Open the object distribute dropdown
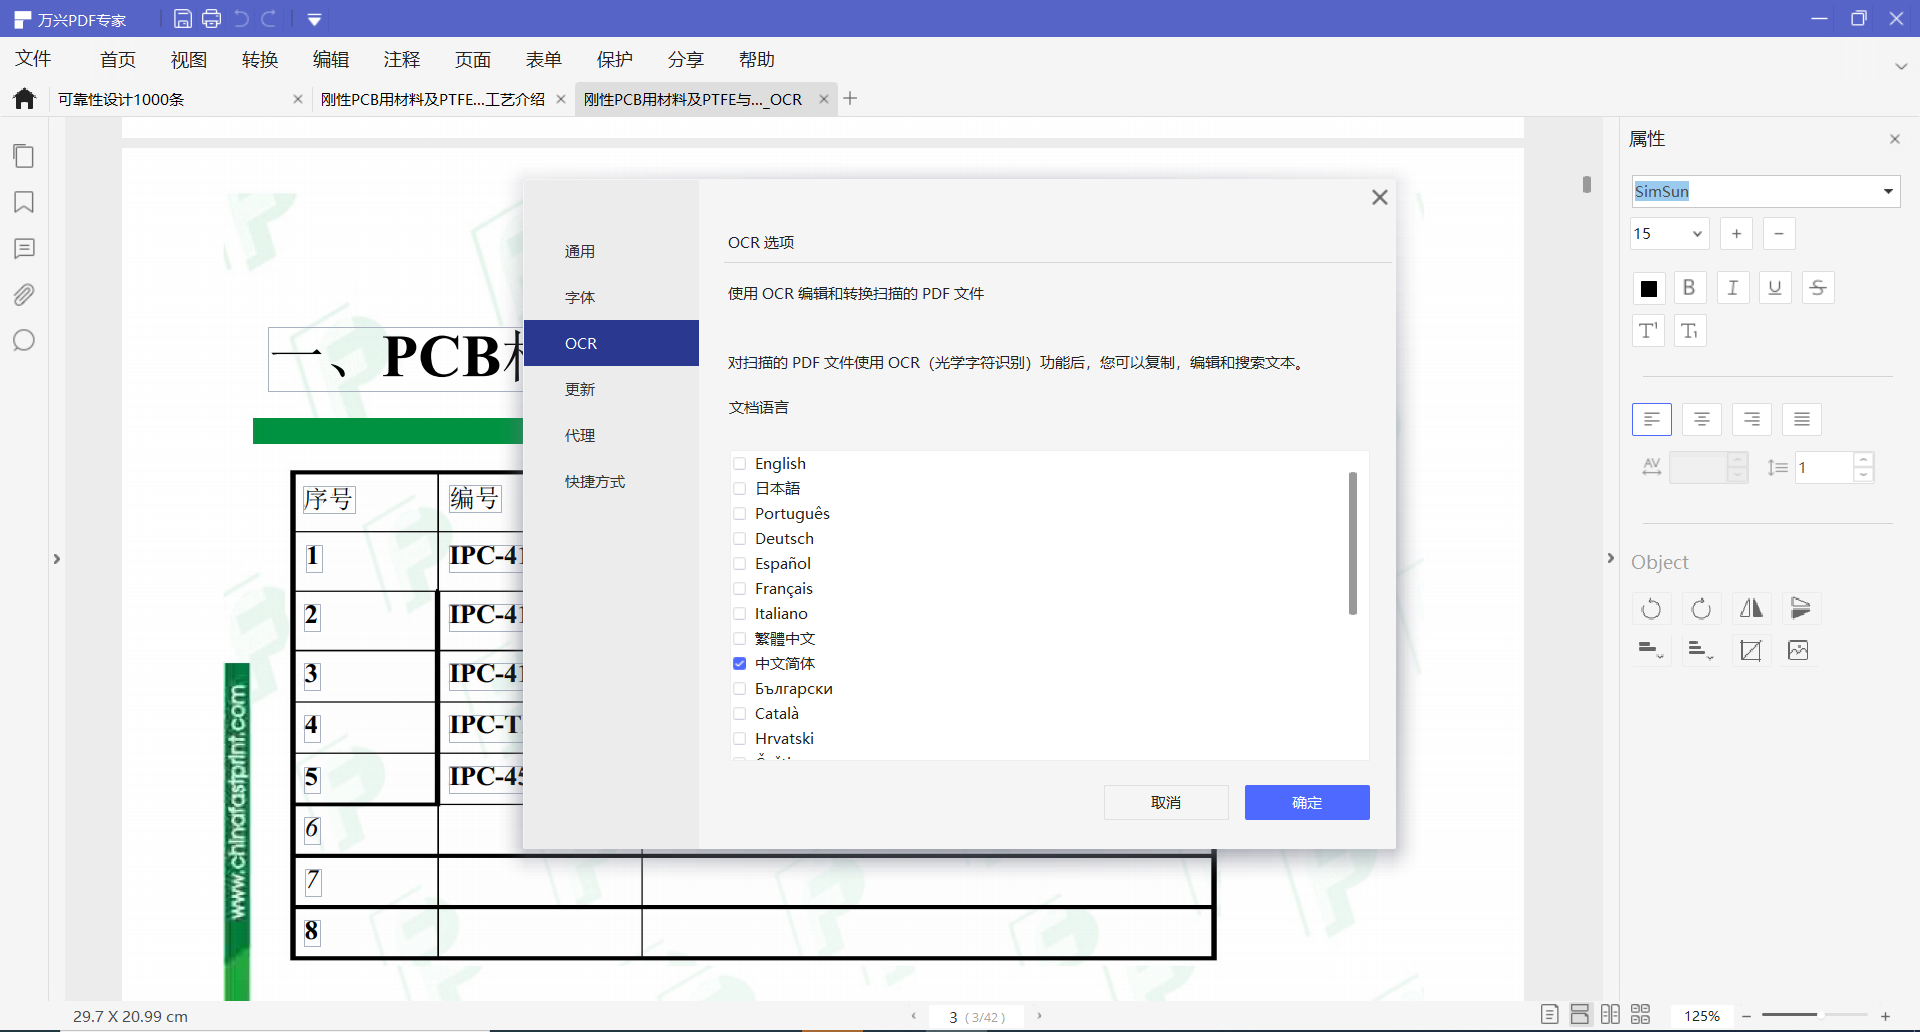 [1701, 651]
